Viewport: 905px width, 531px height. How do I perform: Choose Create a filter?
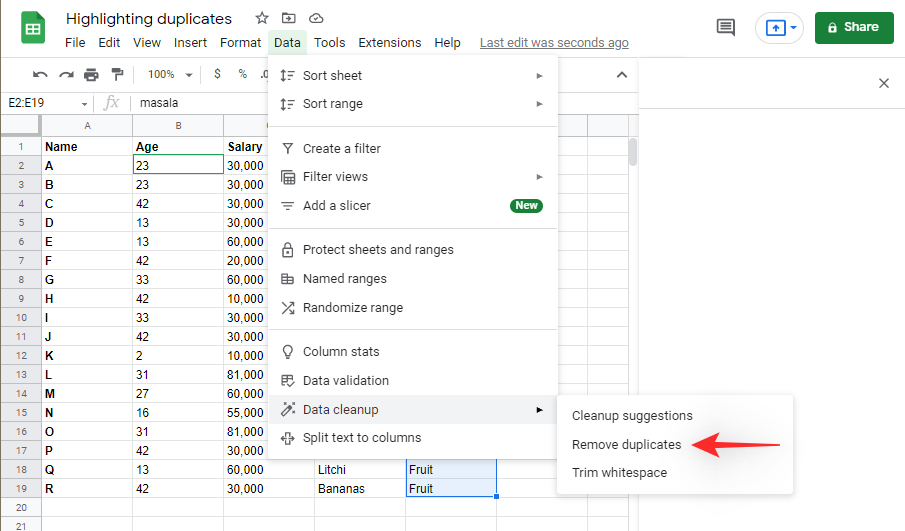coord(413,148)
